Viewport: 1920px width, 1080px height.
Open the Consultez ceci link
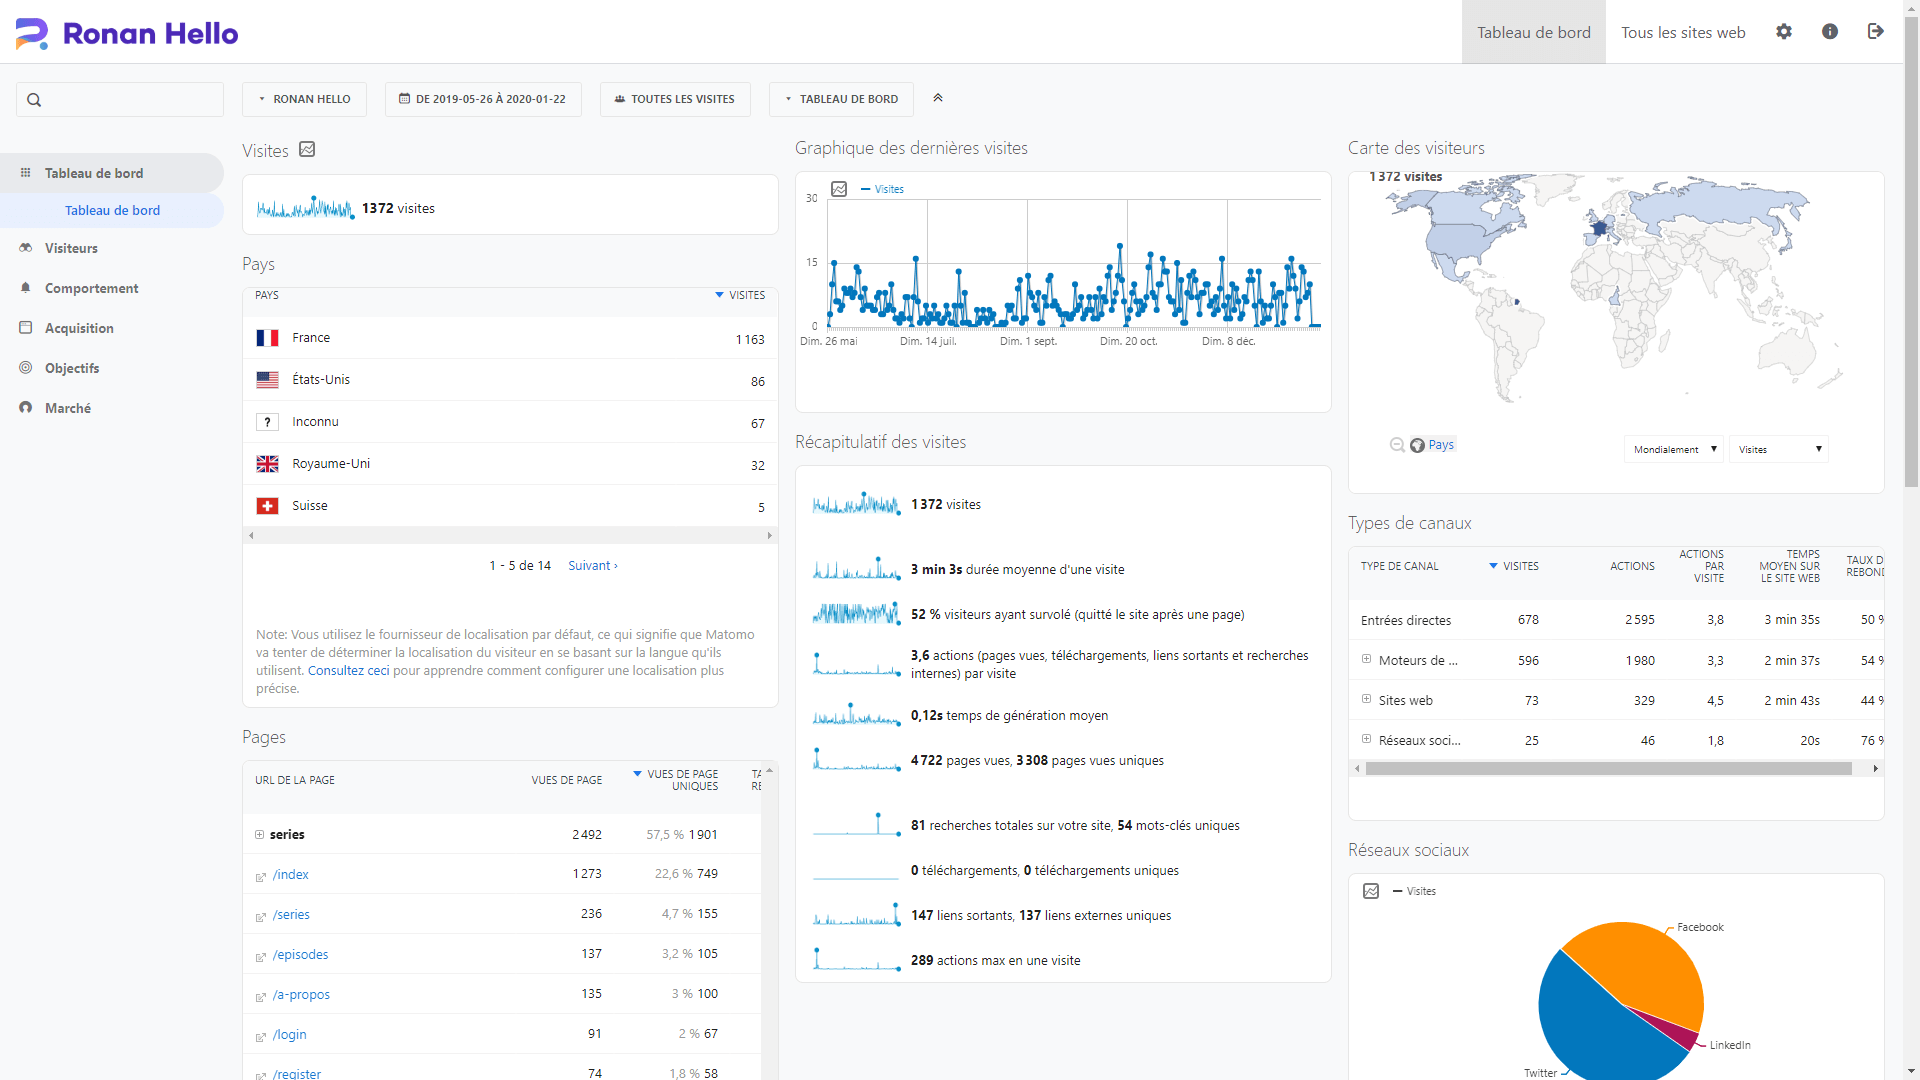348,671
